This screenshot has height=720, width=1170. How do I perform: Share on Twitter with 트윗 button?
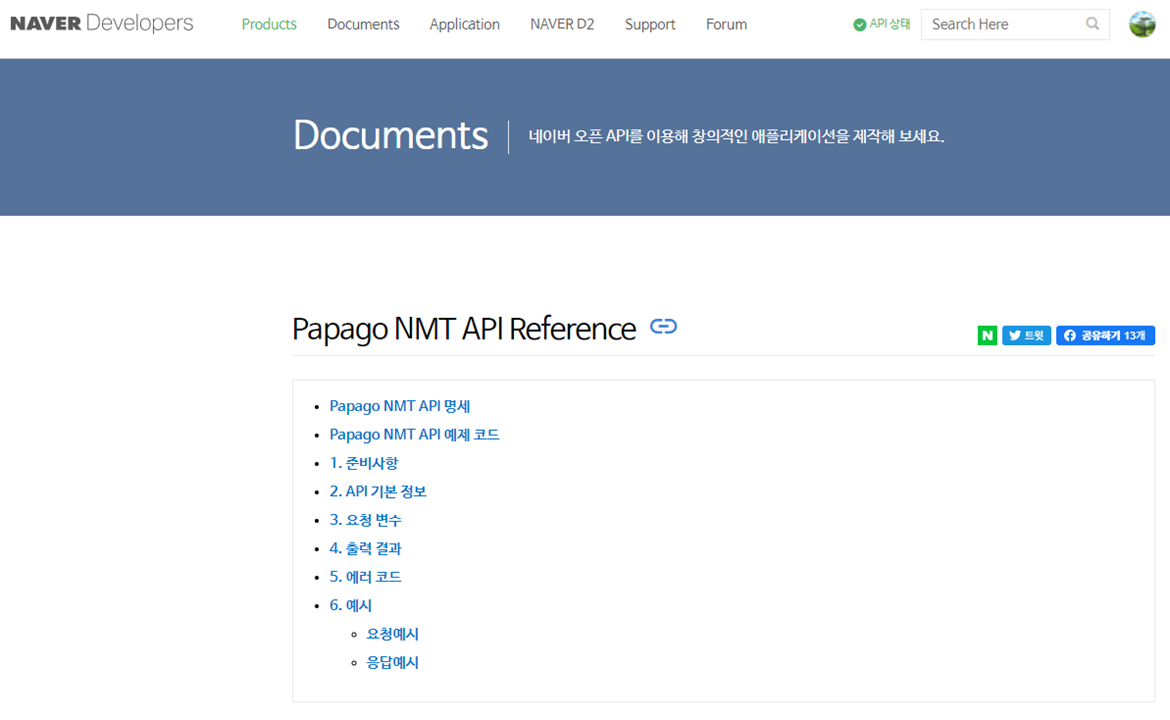pyautogui.click(x=1027, y=336)
